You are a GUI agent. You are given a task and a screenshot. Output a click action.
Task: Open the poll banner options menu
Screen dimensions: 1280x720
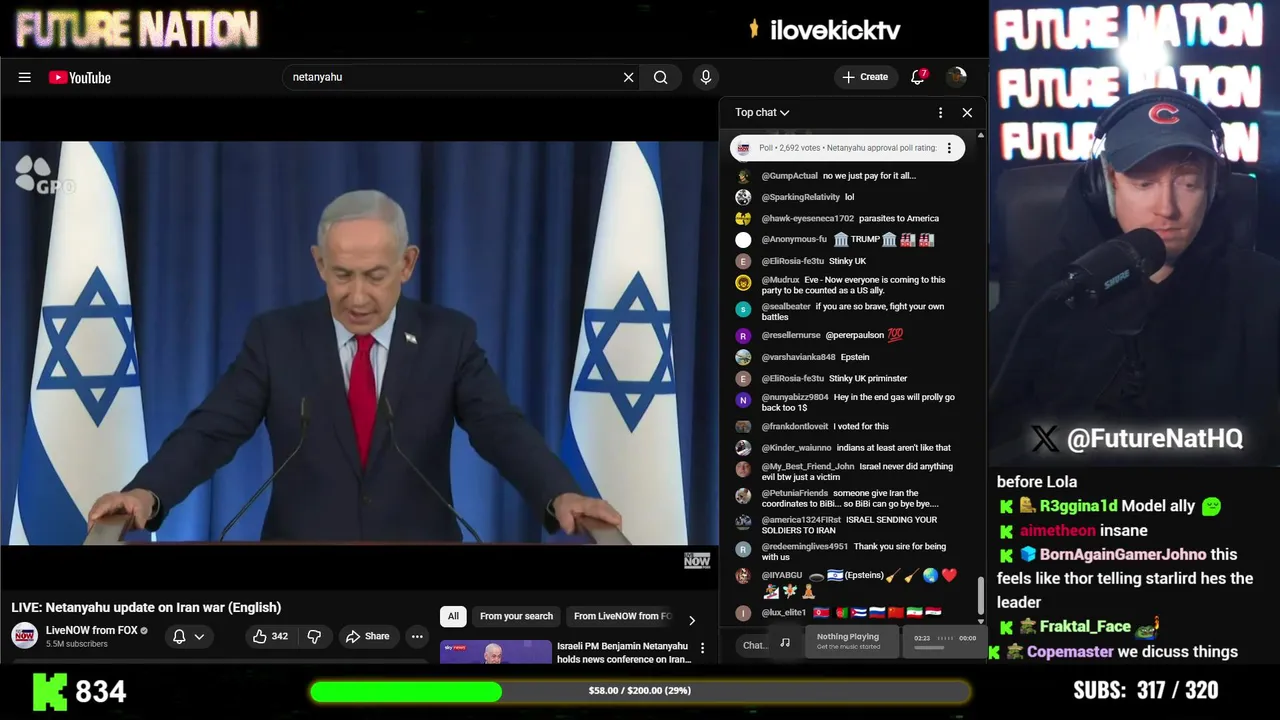tap(949, 148)
